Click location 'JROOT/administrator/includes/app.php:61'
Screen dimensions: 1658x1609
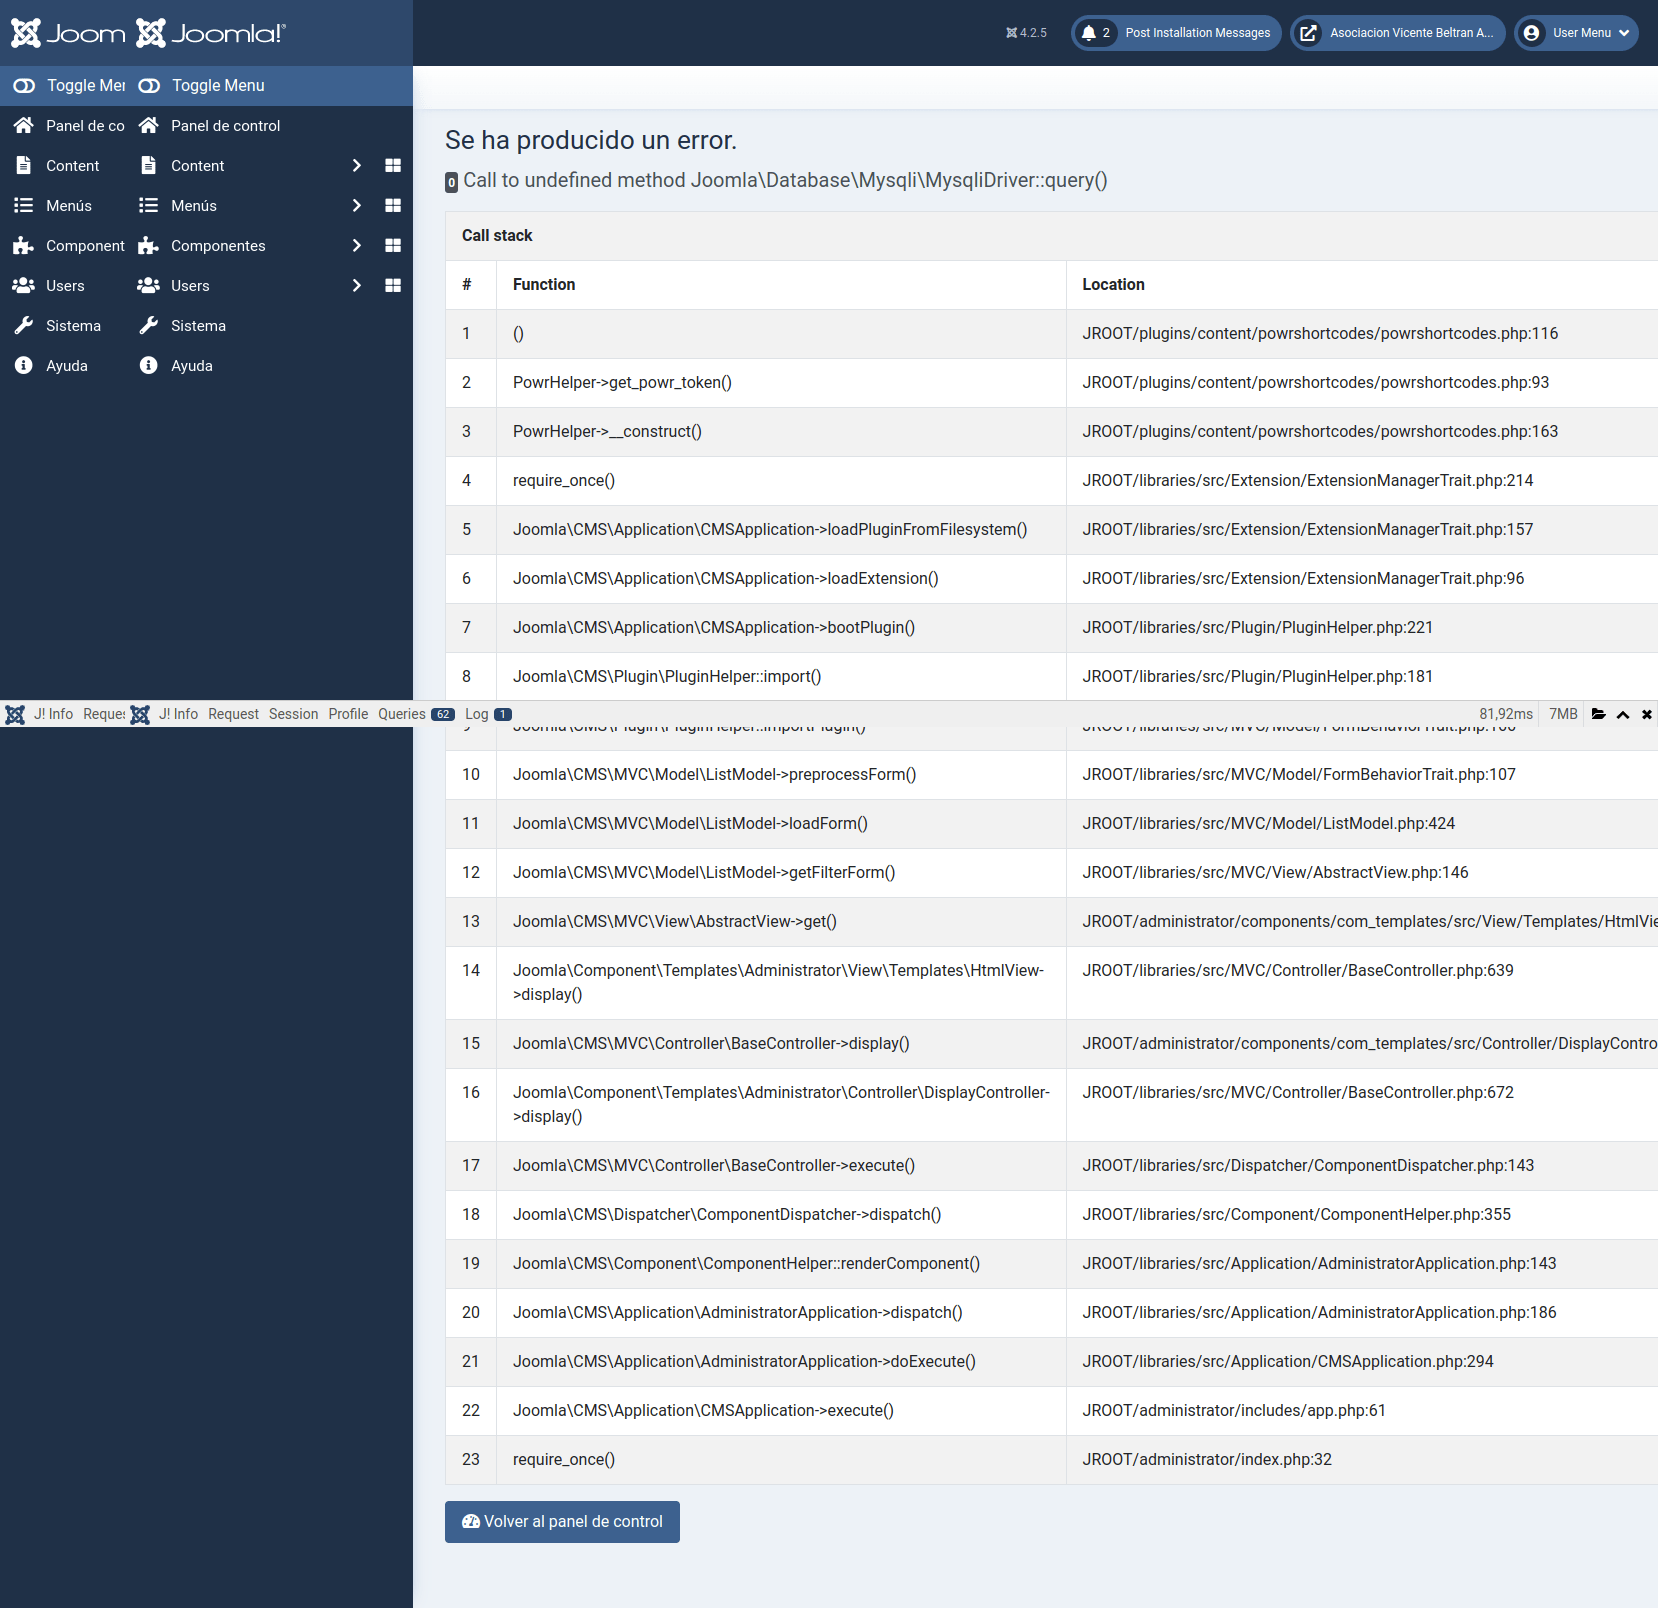(x=1234, y=1411)
